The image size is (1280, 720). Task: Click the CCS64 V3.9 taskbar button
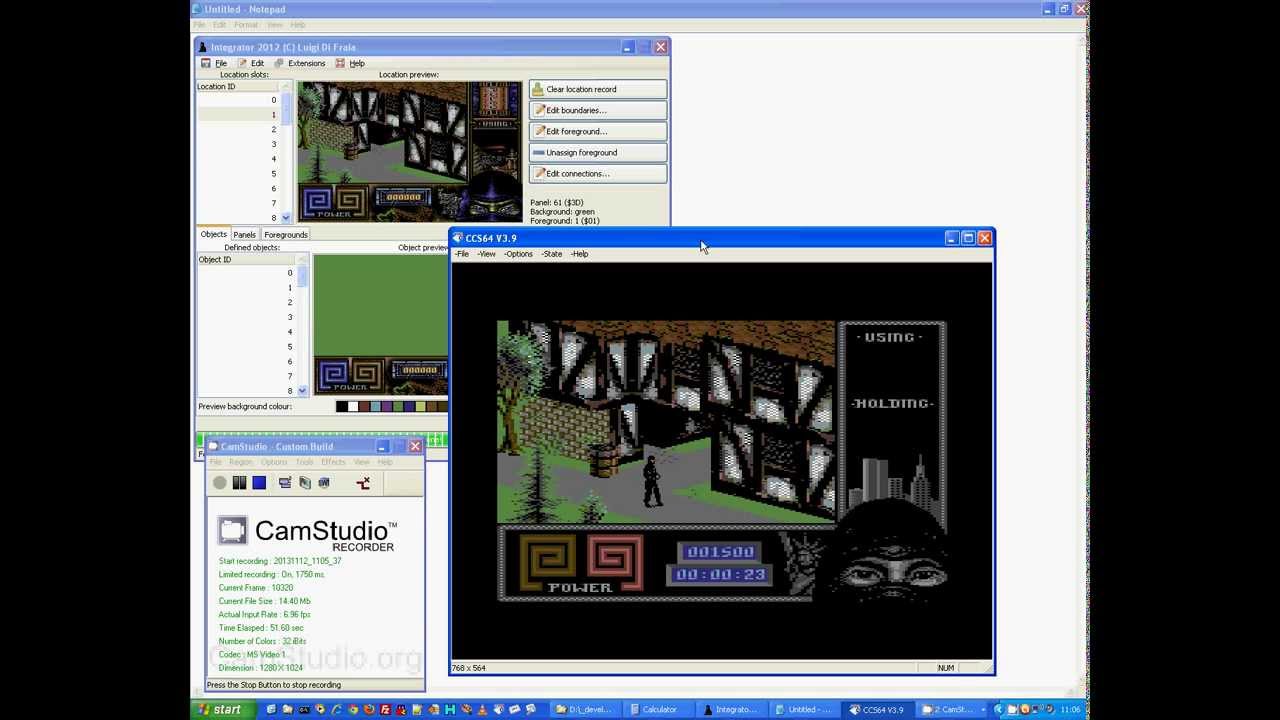click(877, 710)
